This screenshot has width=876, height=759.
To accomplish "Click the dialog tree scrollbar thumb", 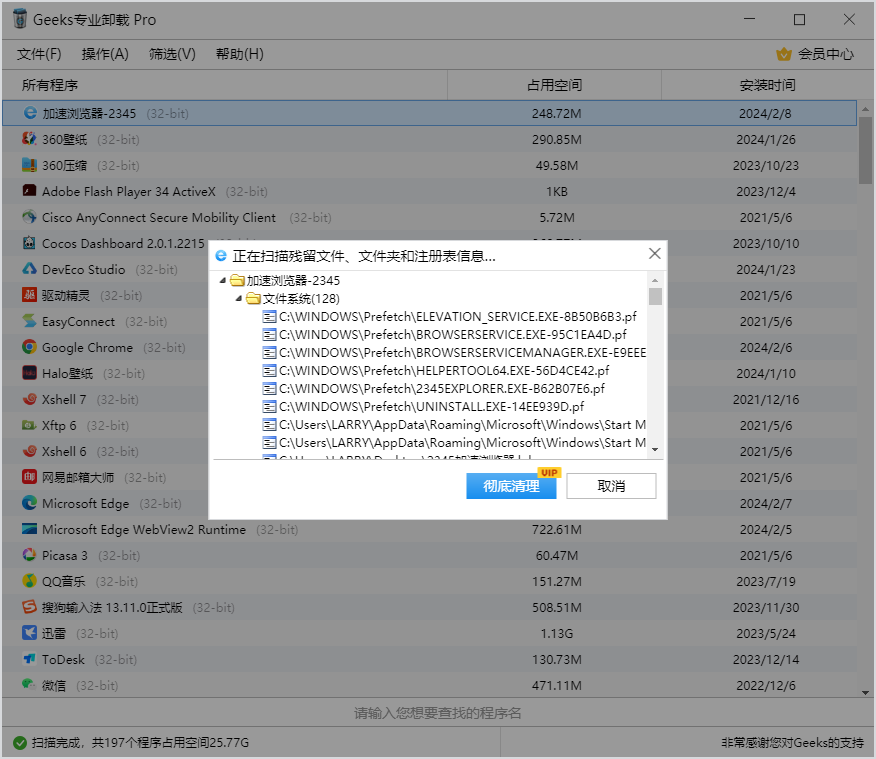I will pos(655,296).
